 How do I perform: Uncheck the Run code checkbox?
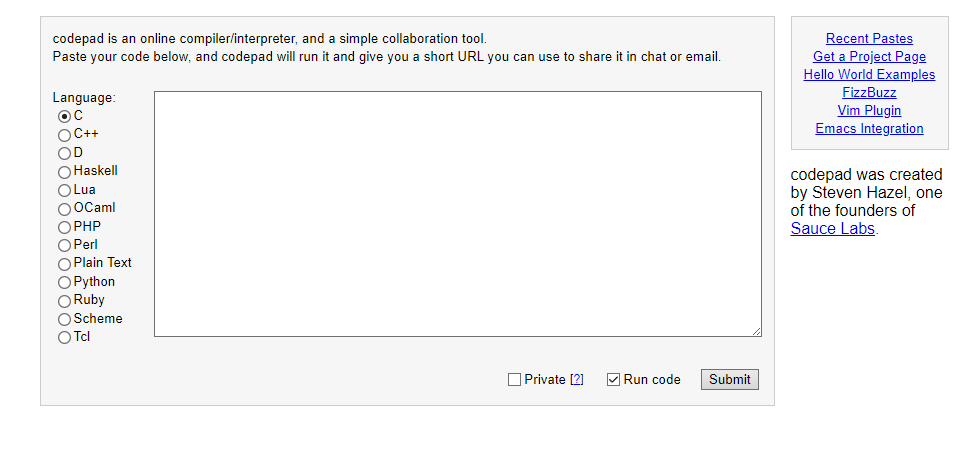[614, 380]
